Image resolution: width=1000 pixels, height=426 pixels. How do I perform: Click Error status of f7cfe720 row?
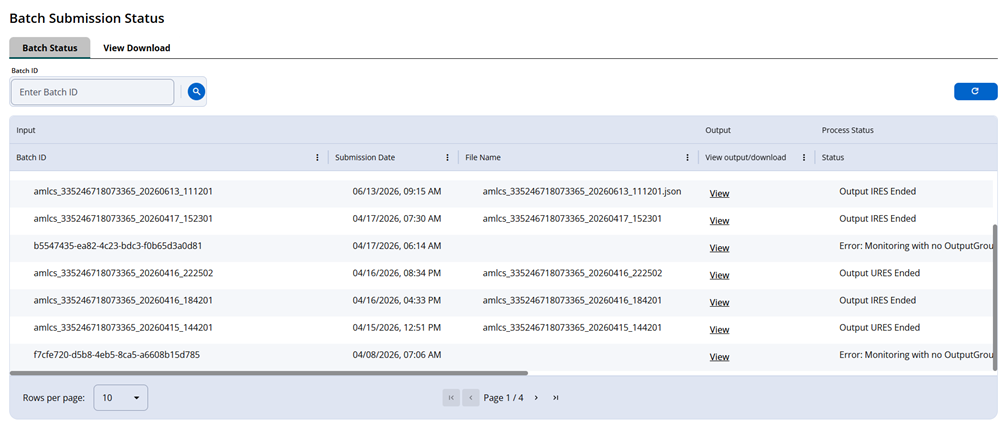pyautogui.click(x=916, y=355)
